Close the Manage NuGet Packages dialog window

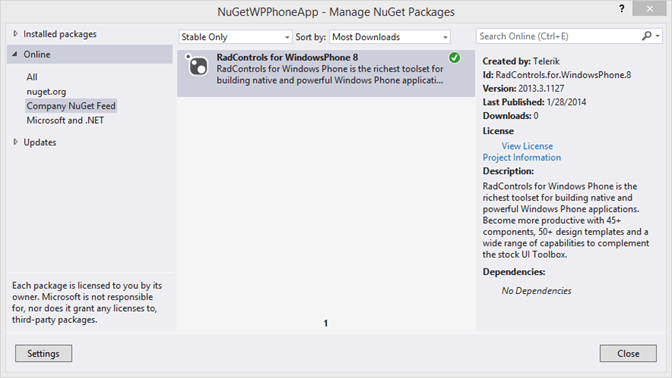click(x=649, y=9)
